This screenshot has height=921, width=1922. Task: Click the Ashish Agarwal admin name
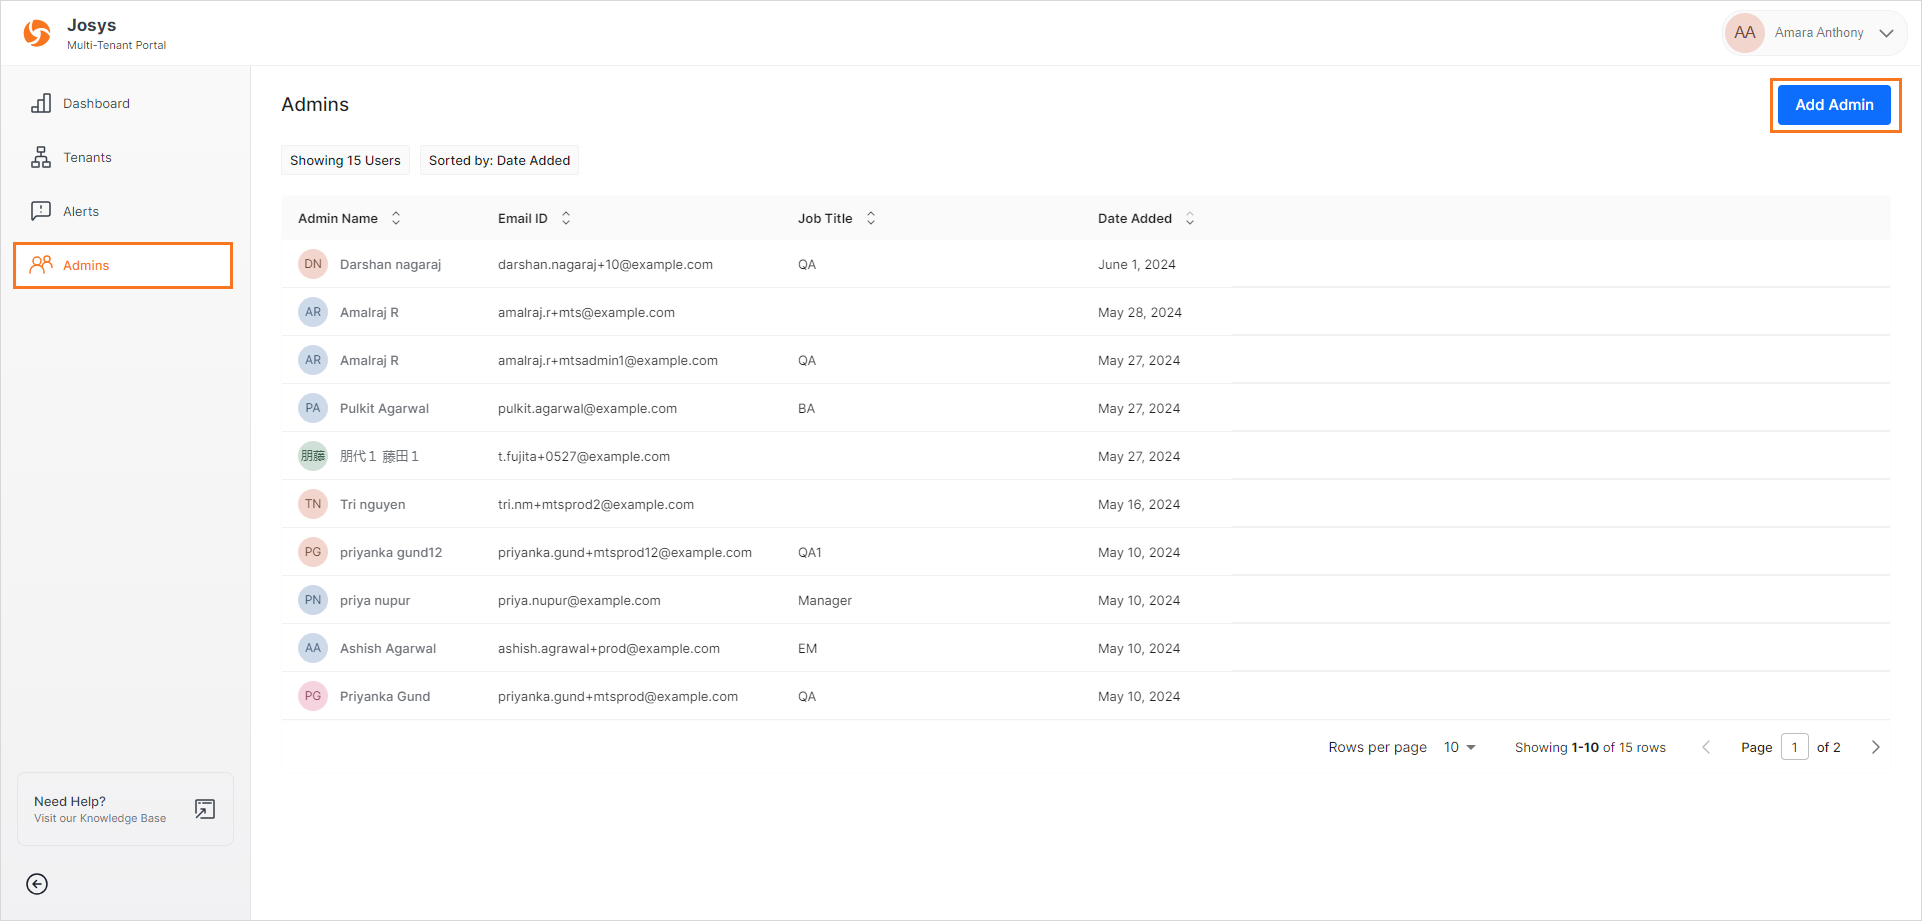(x=388, y=648)
